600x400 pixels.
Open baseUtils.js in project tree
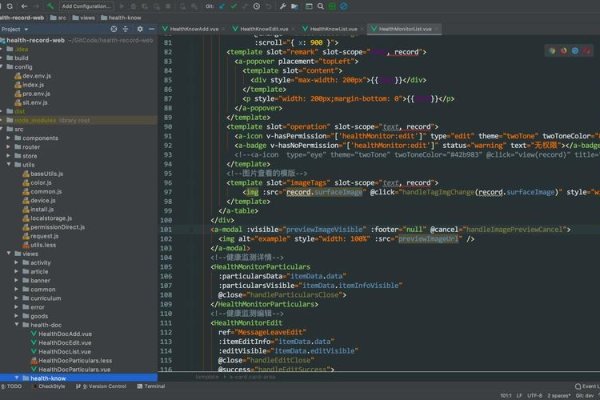[x=47, y=173]
